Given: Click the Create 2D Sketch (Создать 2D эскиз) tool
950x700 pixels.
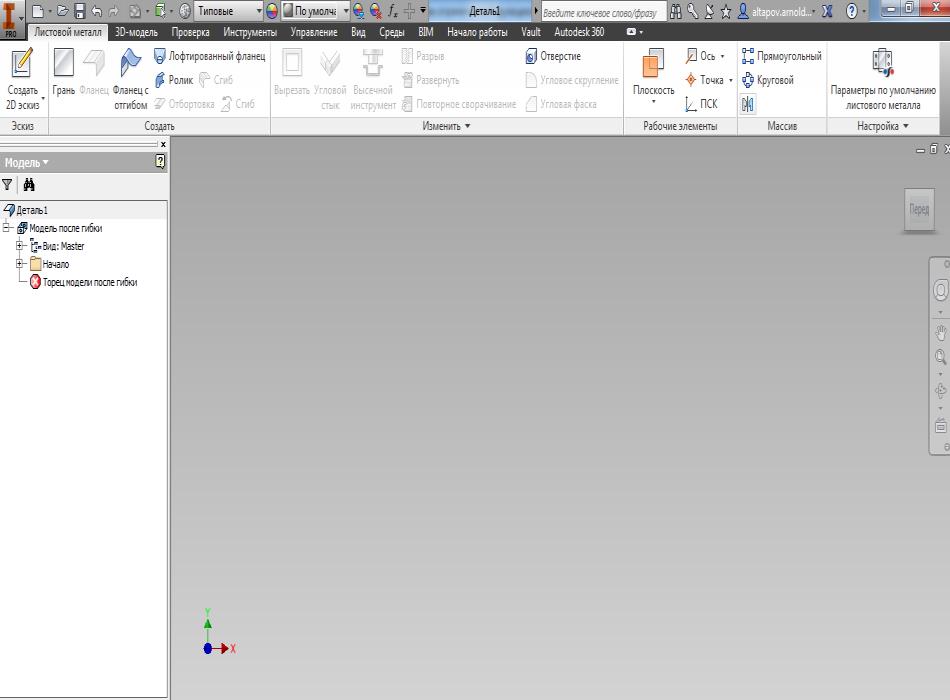Looking at the screenshot, I should tap(22, 79).
